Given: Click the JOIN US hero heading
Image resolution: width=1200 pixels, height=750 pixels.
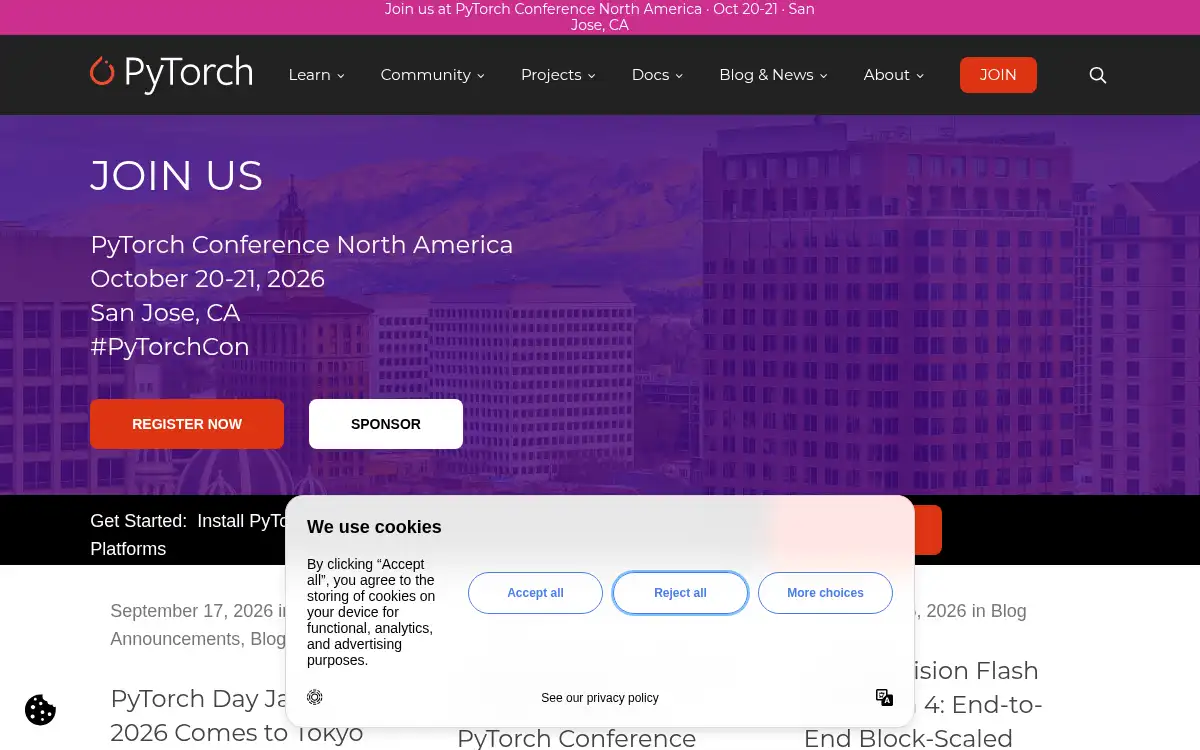Looking at the screenshot, I should (177, 176).
